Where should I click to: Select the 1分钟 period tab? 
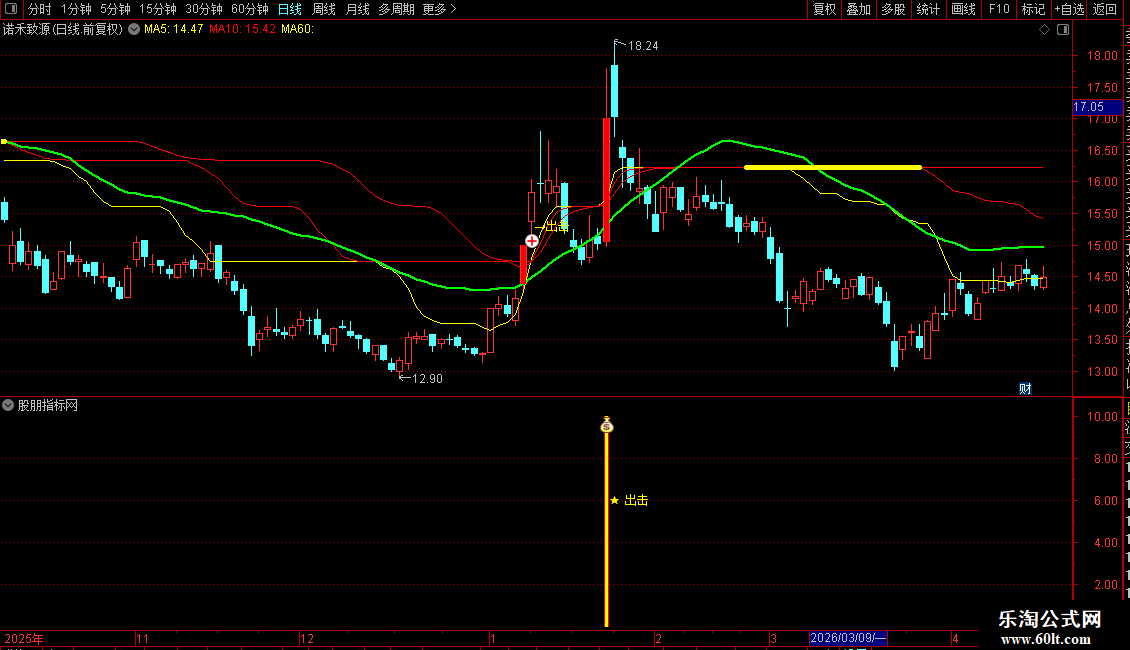(x=76, y=9)
